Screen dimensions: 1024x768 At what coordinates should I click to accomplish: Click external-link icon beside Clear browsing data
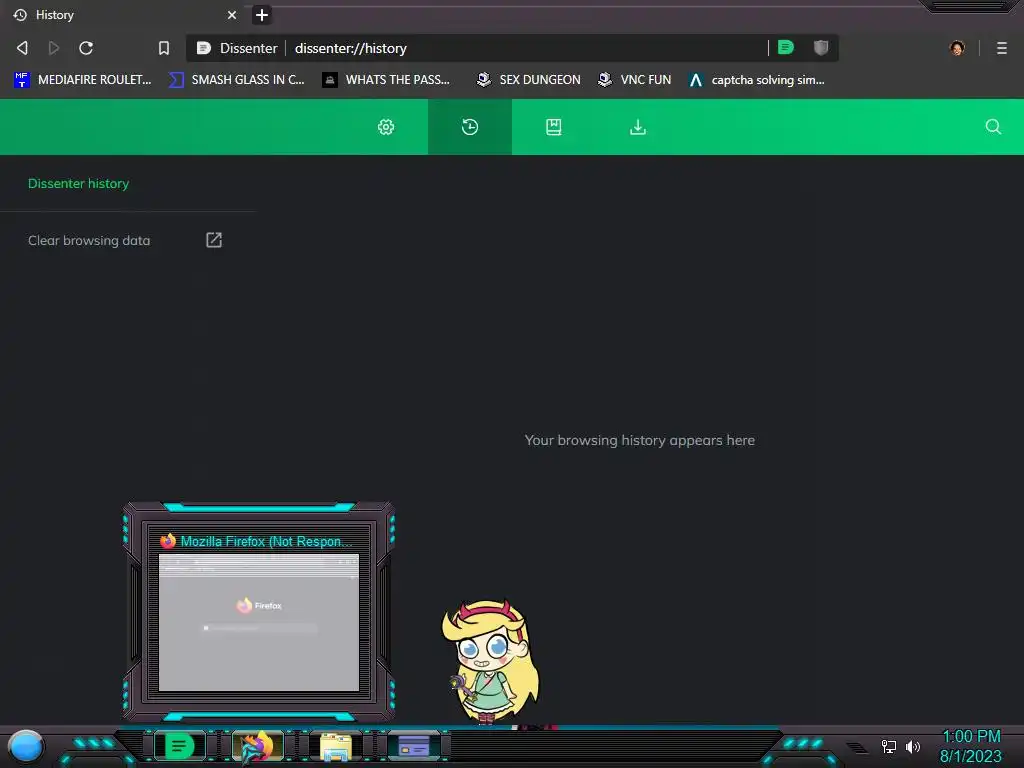tap(214, 240)
